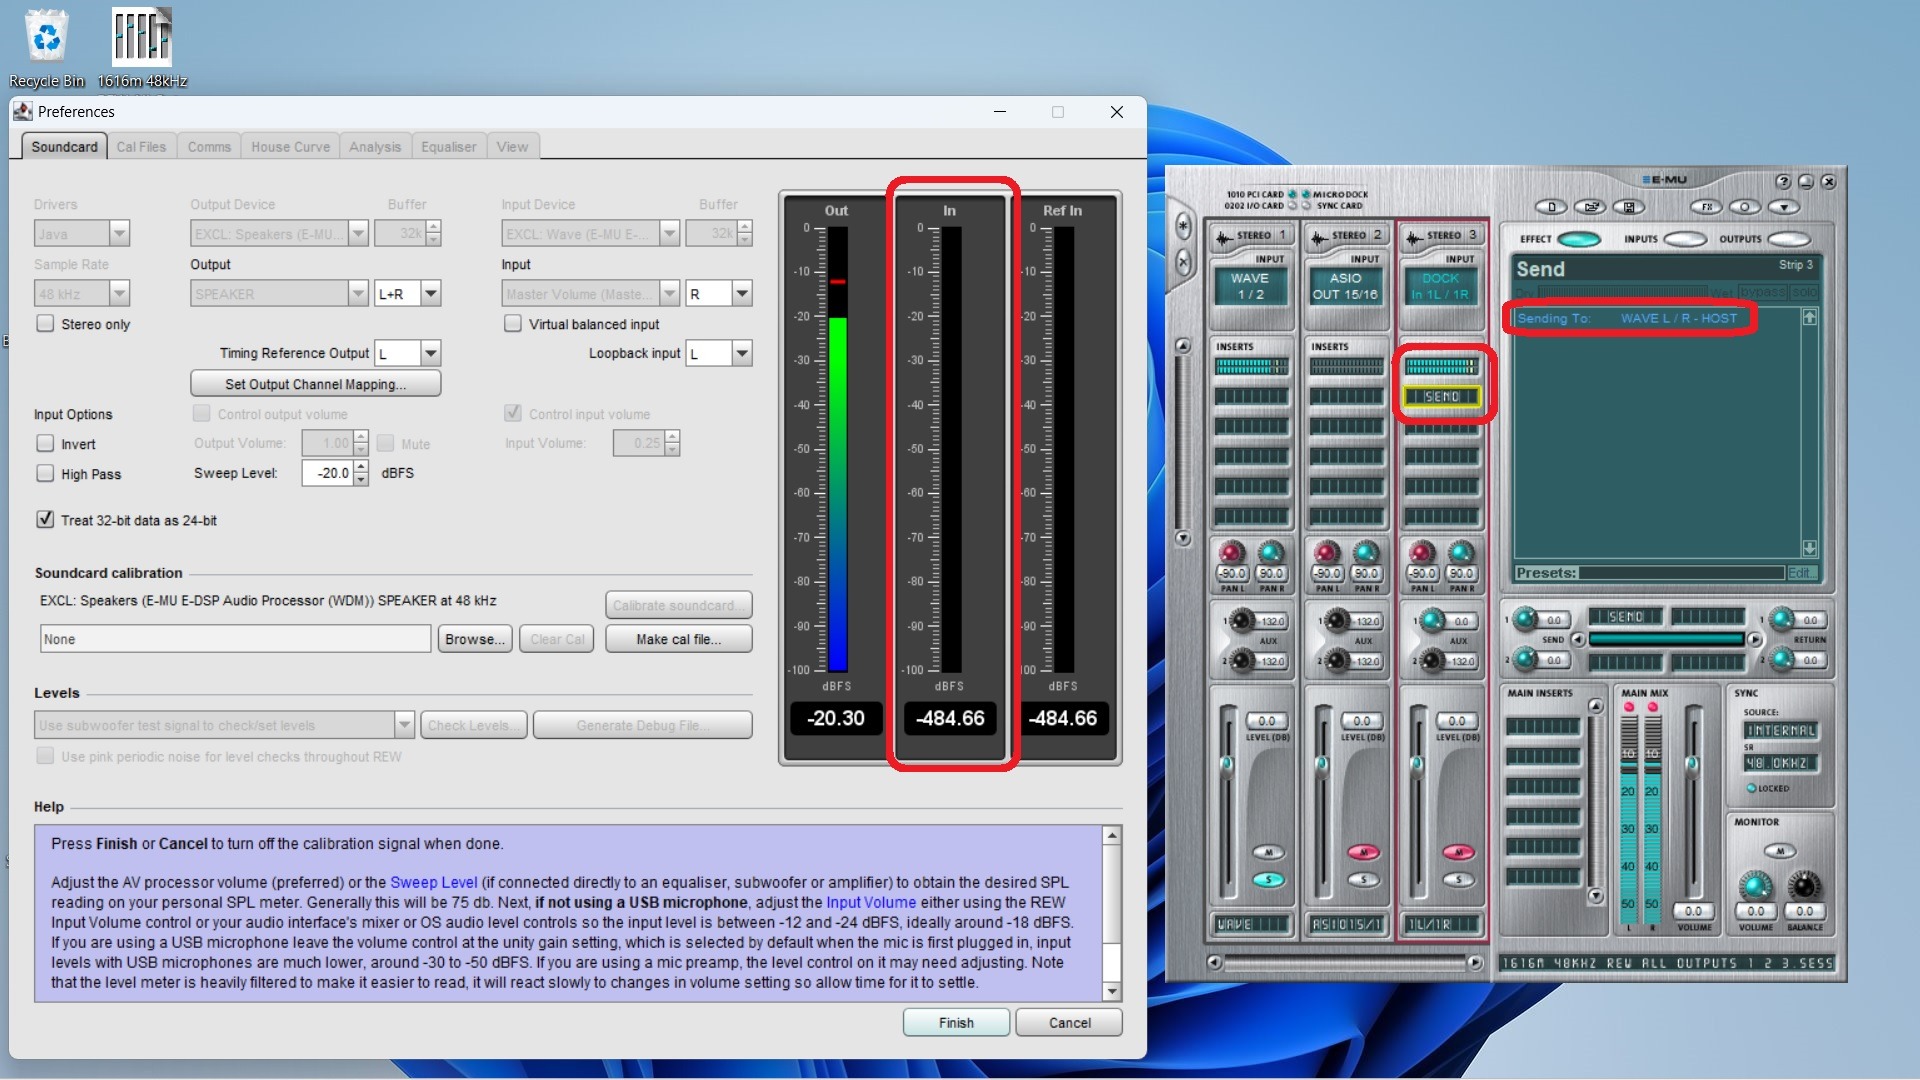Click the soundcard cal file path field
Image resolution: width=1920 pixels, height=1080 pixels.
(x=235, y=639)
